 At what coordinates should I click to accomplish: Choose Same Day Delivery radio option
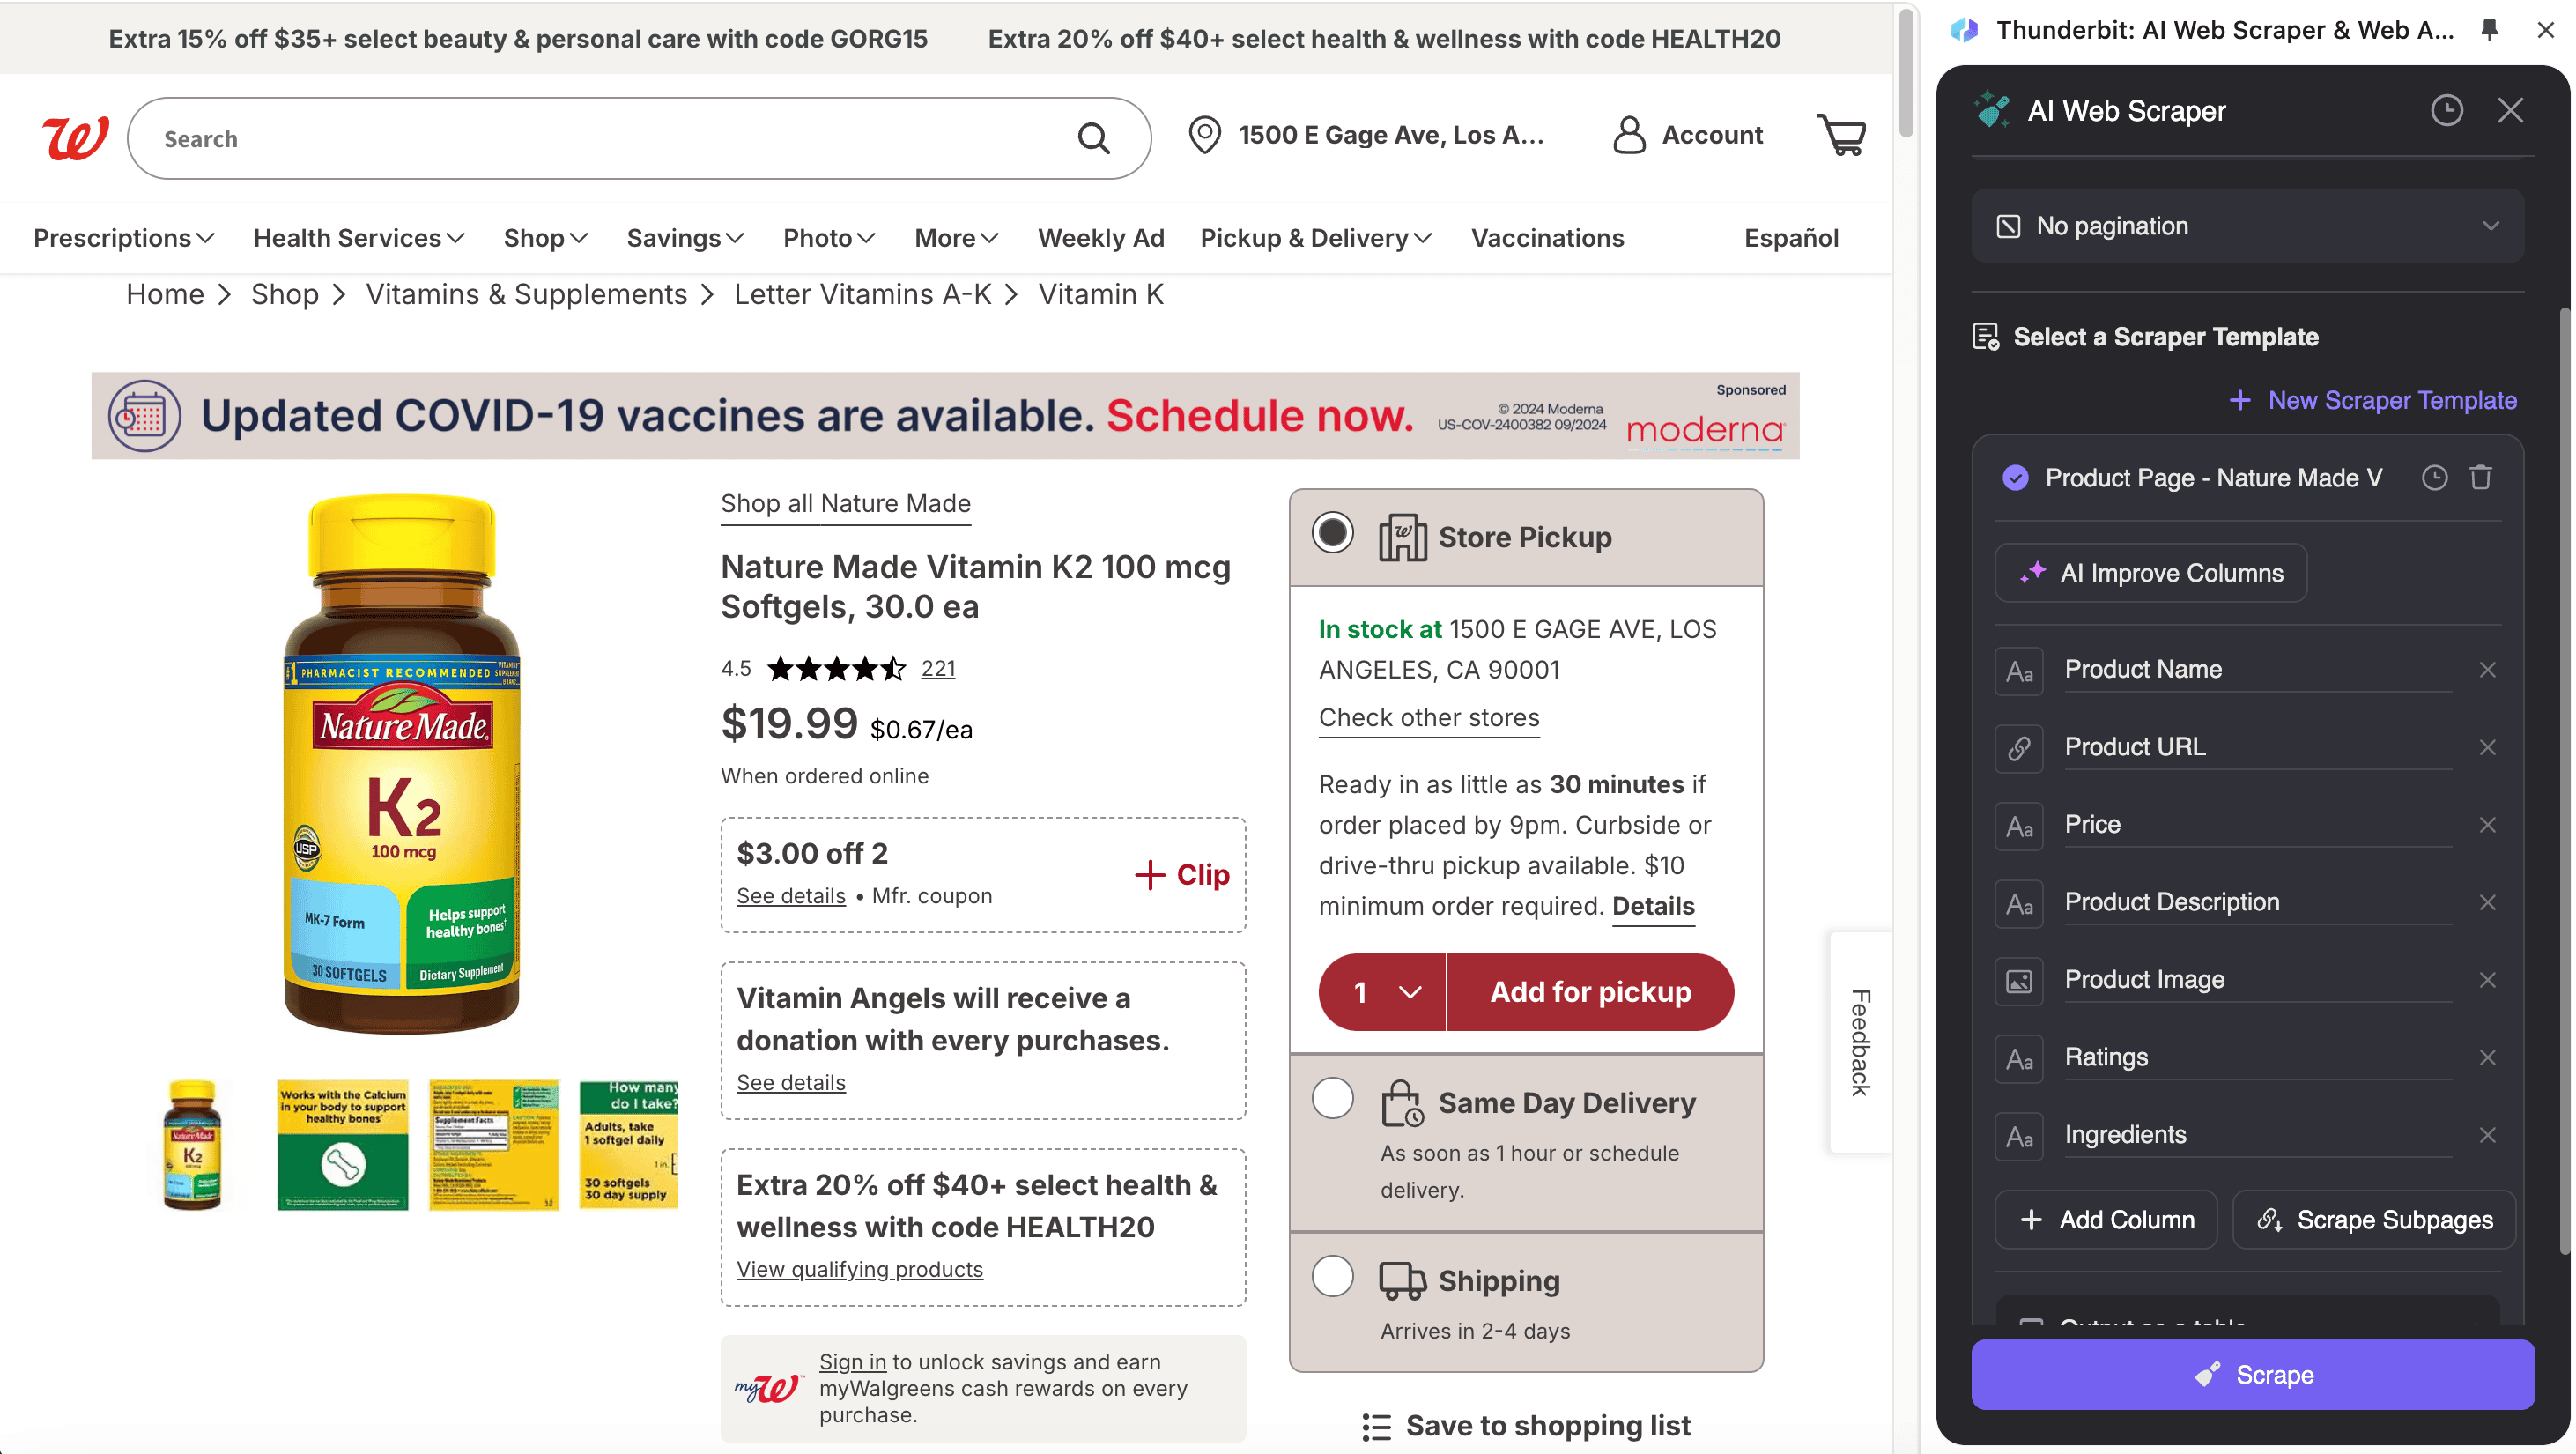pos(1333,1099)
